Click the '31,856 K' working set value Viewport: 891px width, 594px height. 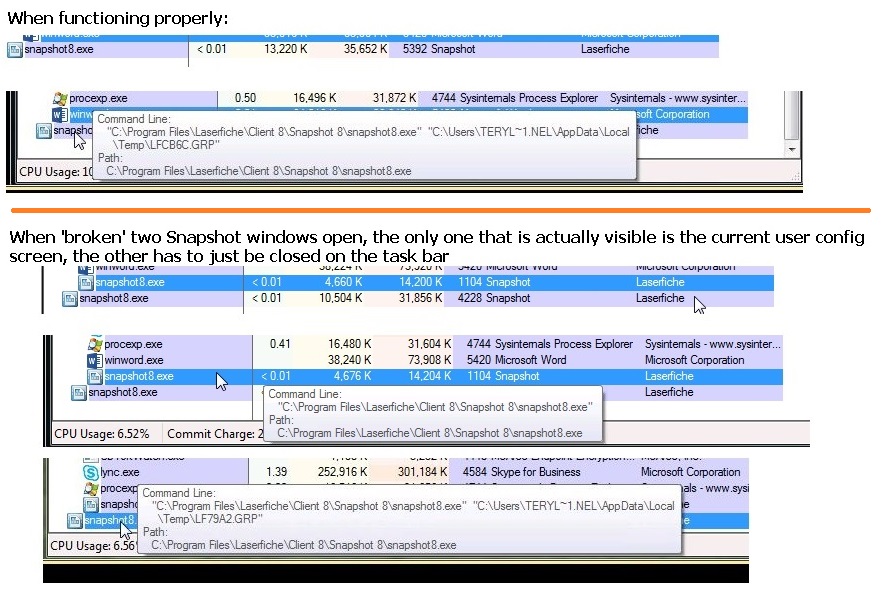pos(420,298)
